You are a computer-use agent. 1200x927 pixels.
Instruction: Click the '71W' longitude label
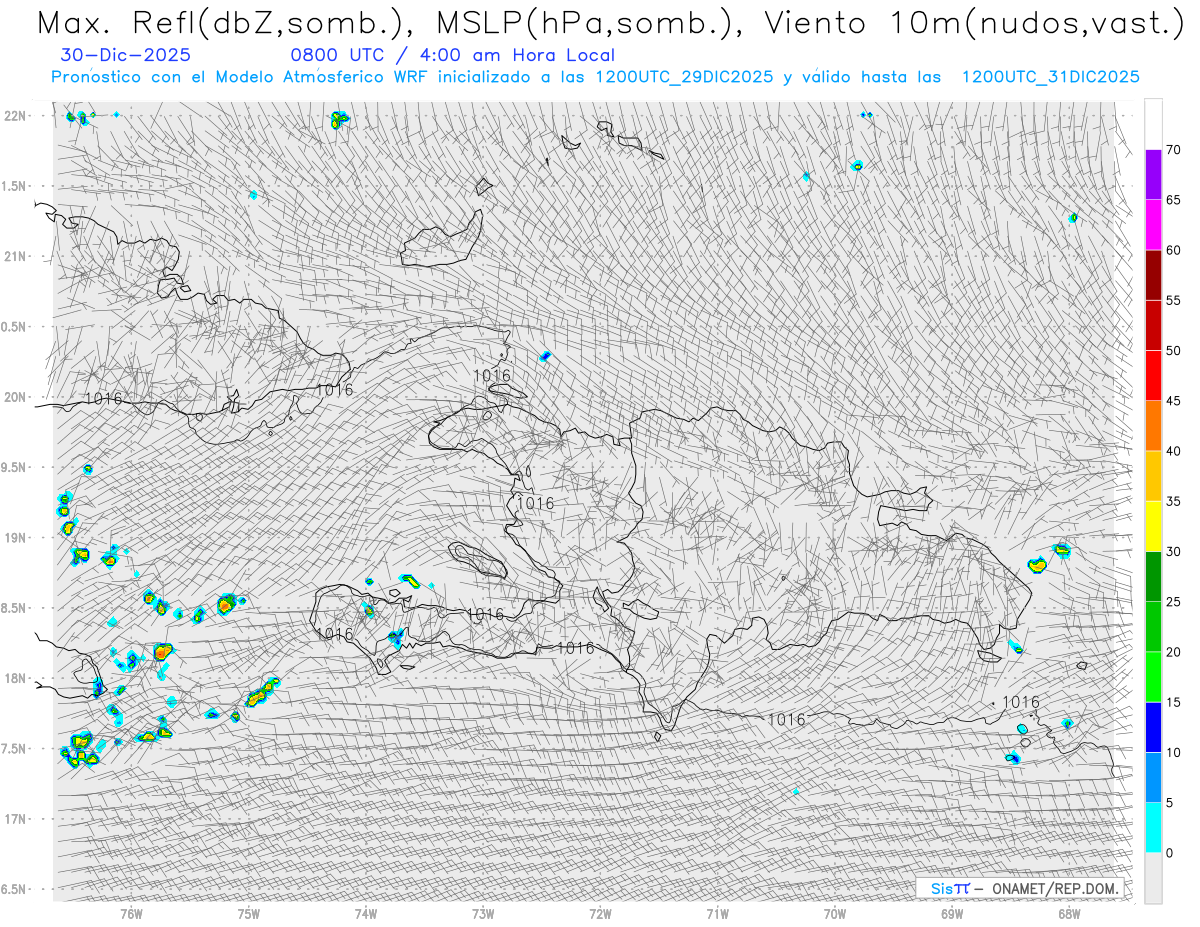717,913
